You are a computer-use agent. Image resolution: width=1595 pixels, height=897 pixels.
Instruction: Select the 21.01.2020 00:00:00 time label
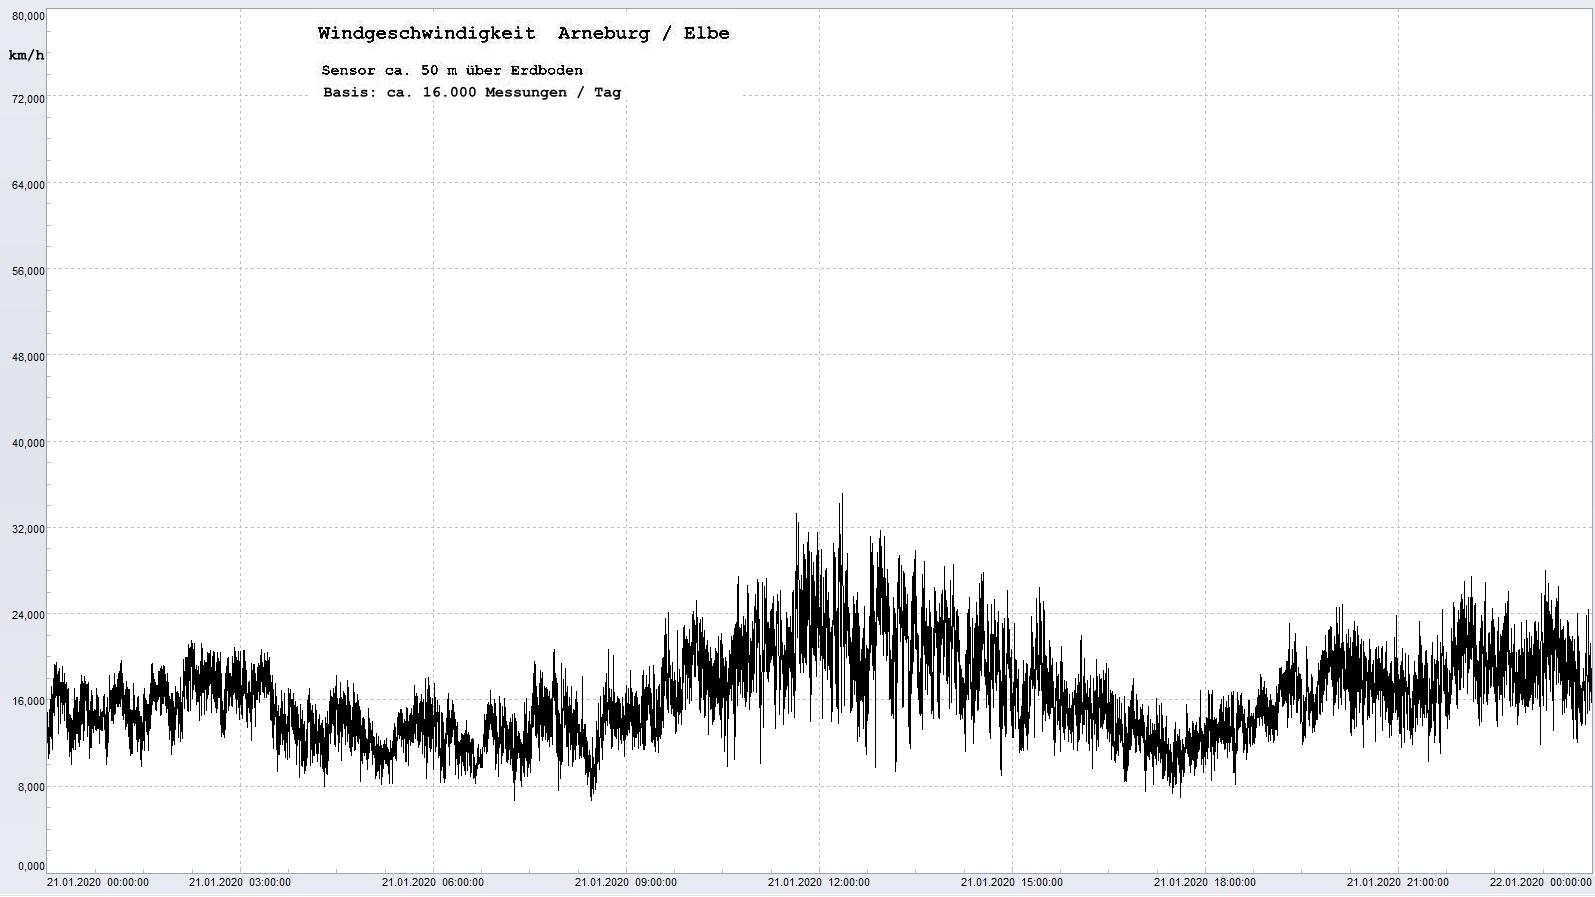[x=98, y=882]
